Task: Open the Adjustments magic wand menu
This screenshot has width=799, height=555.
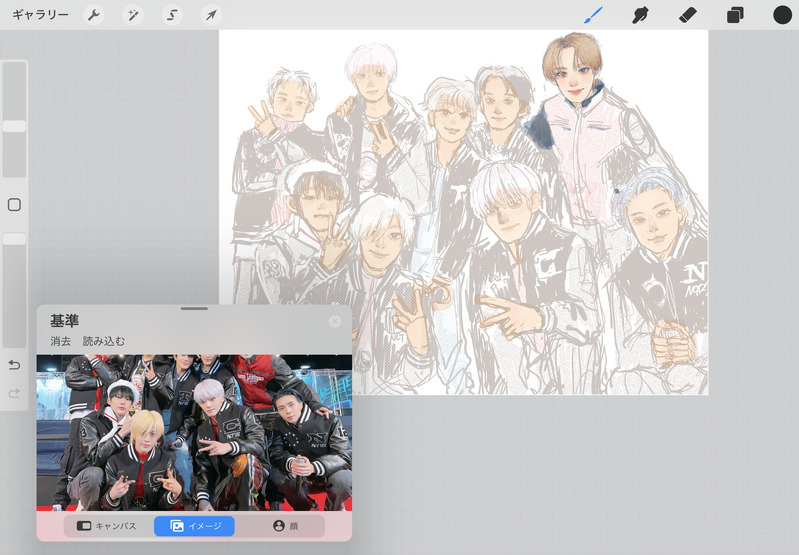Action: [133, 15]
